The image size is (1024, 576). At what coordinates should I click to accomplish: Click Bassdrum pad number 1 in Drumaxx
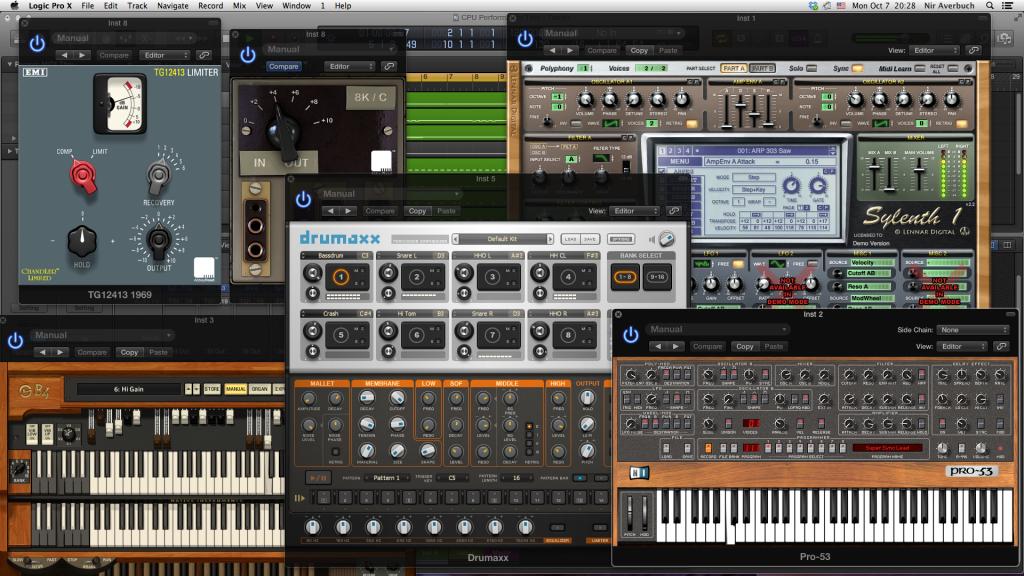340,277
